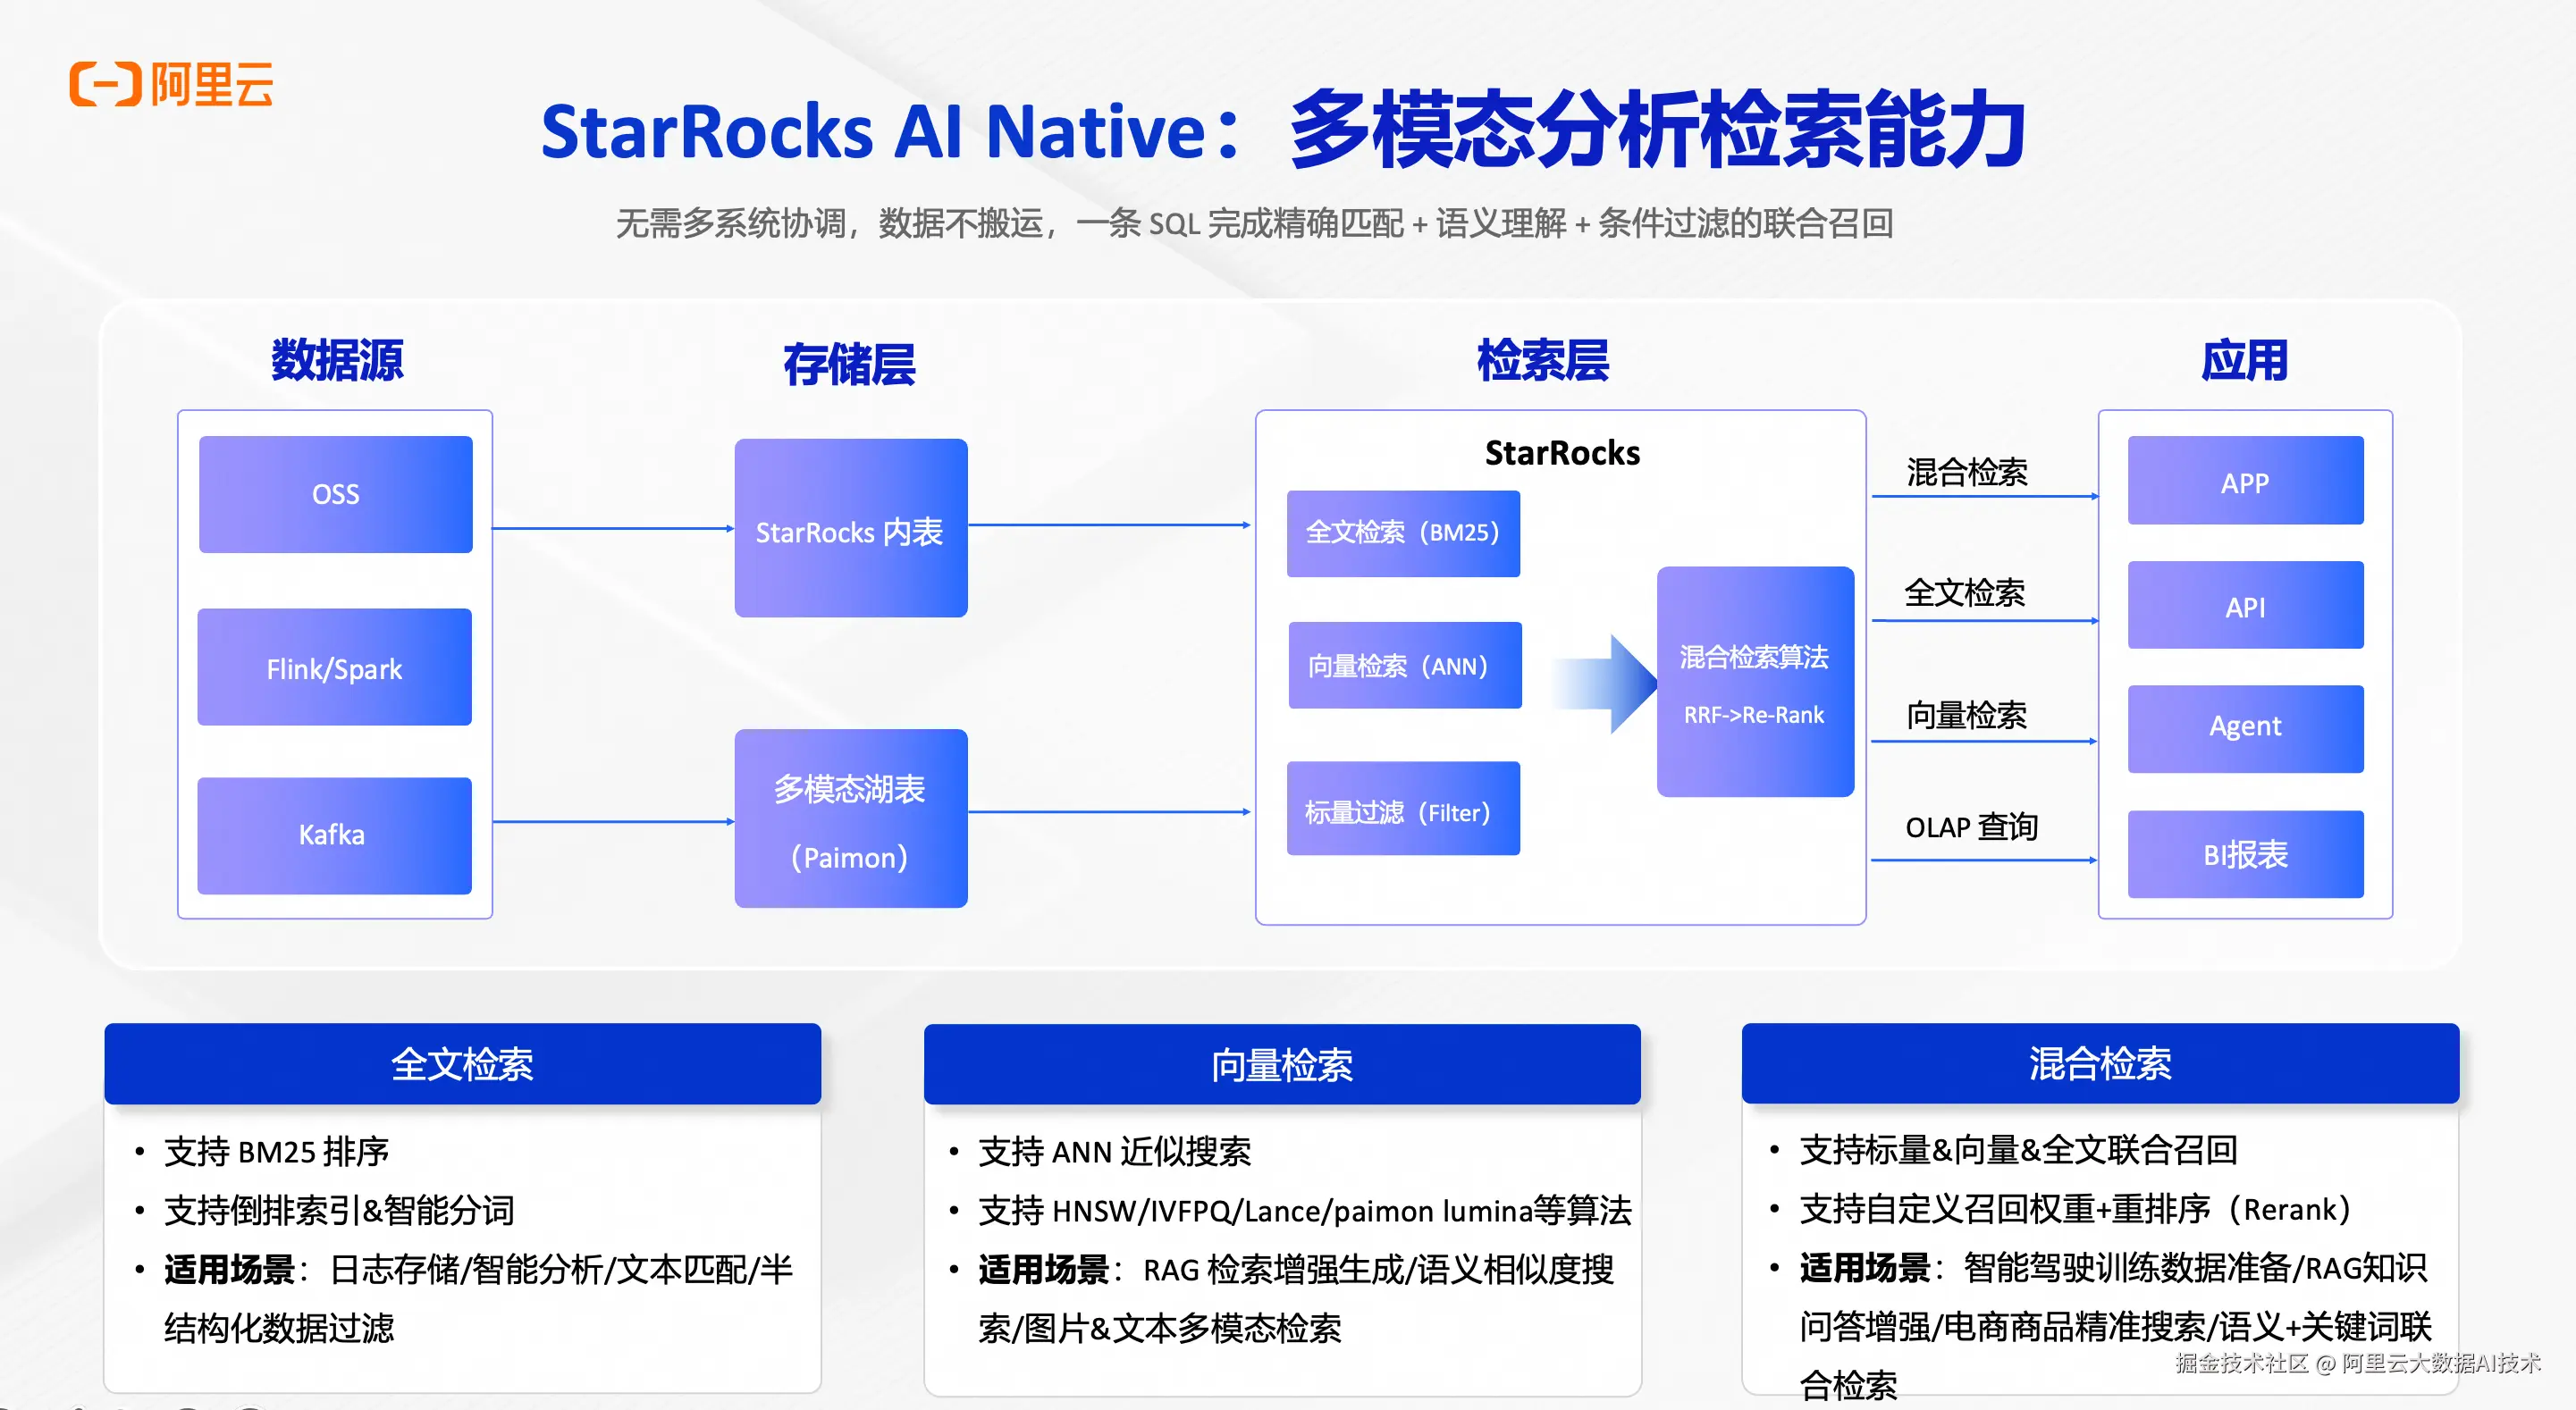Image resolution: width=2576 pixels, height=1410 pixels.
Task: Select the 全文检索 (BM25) box
Action: click(1403, 533)
